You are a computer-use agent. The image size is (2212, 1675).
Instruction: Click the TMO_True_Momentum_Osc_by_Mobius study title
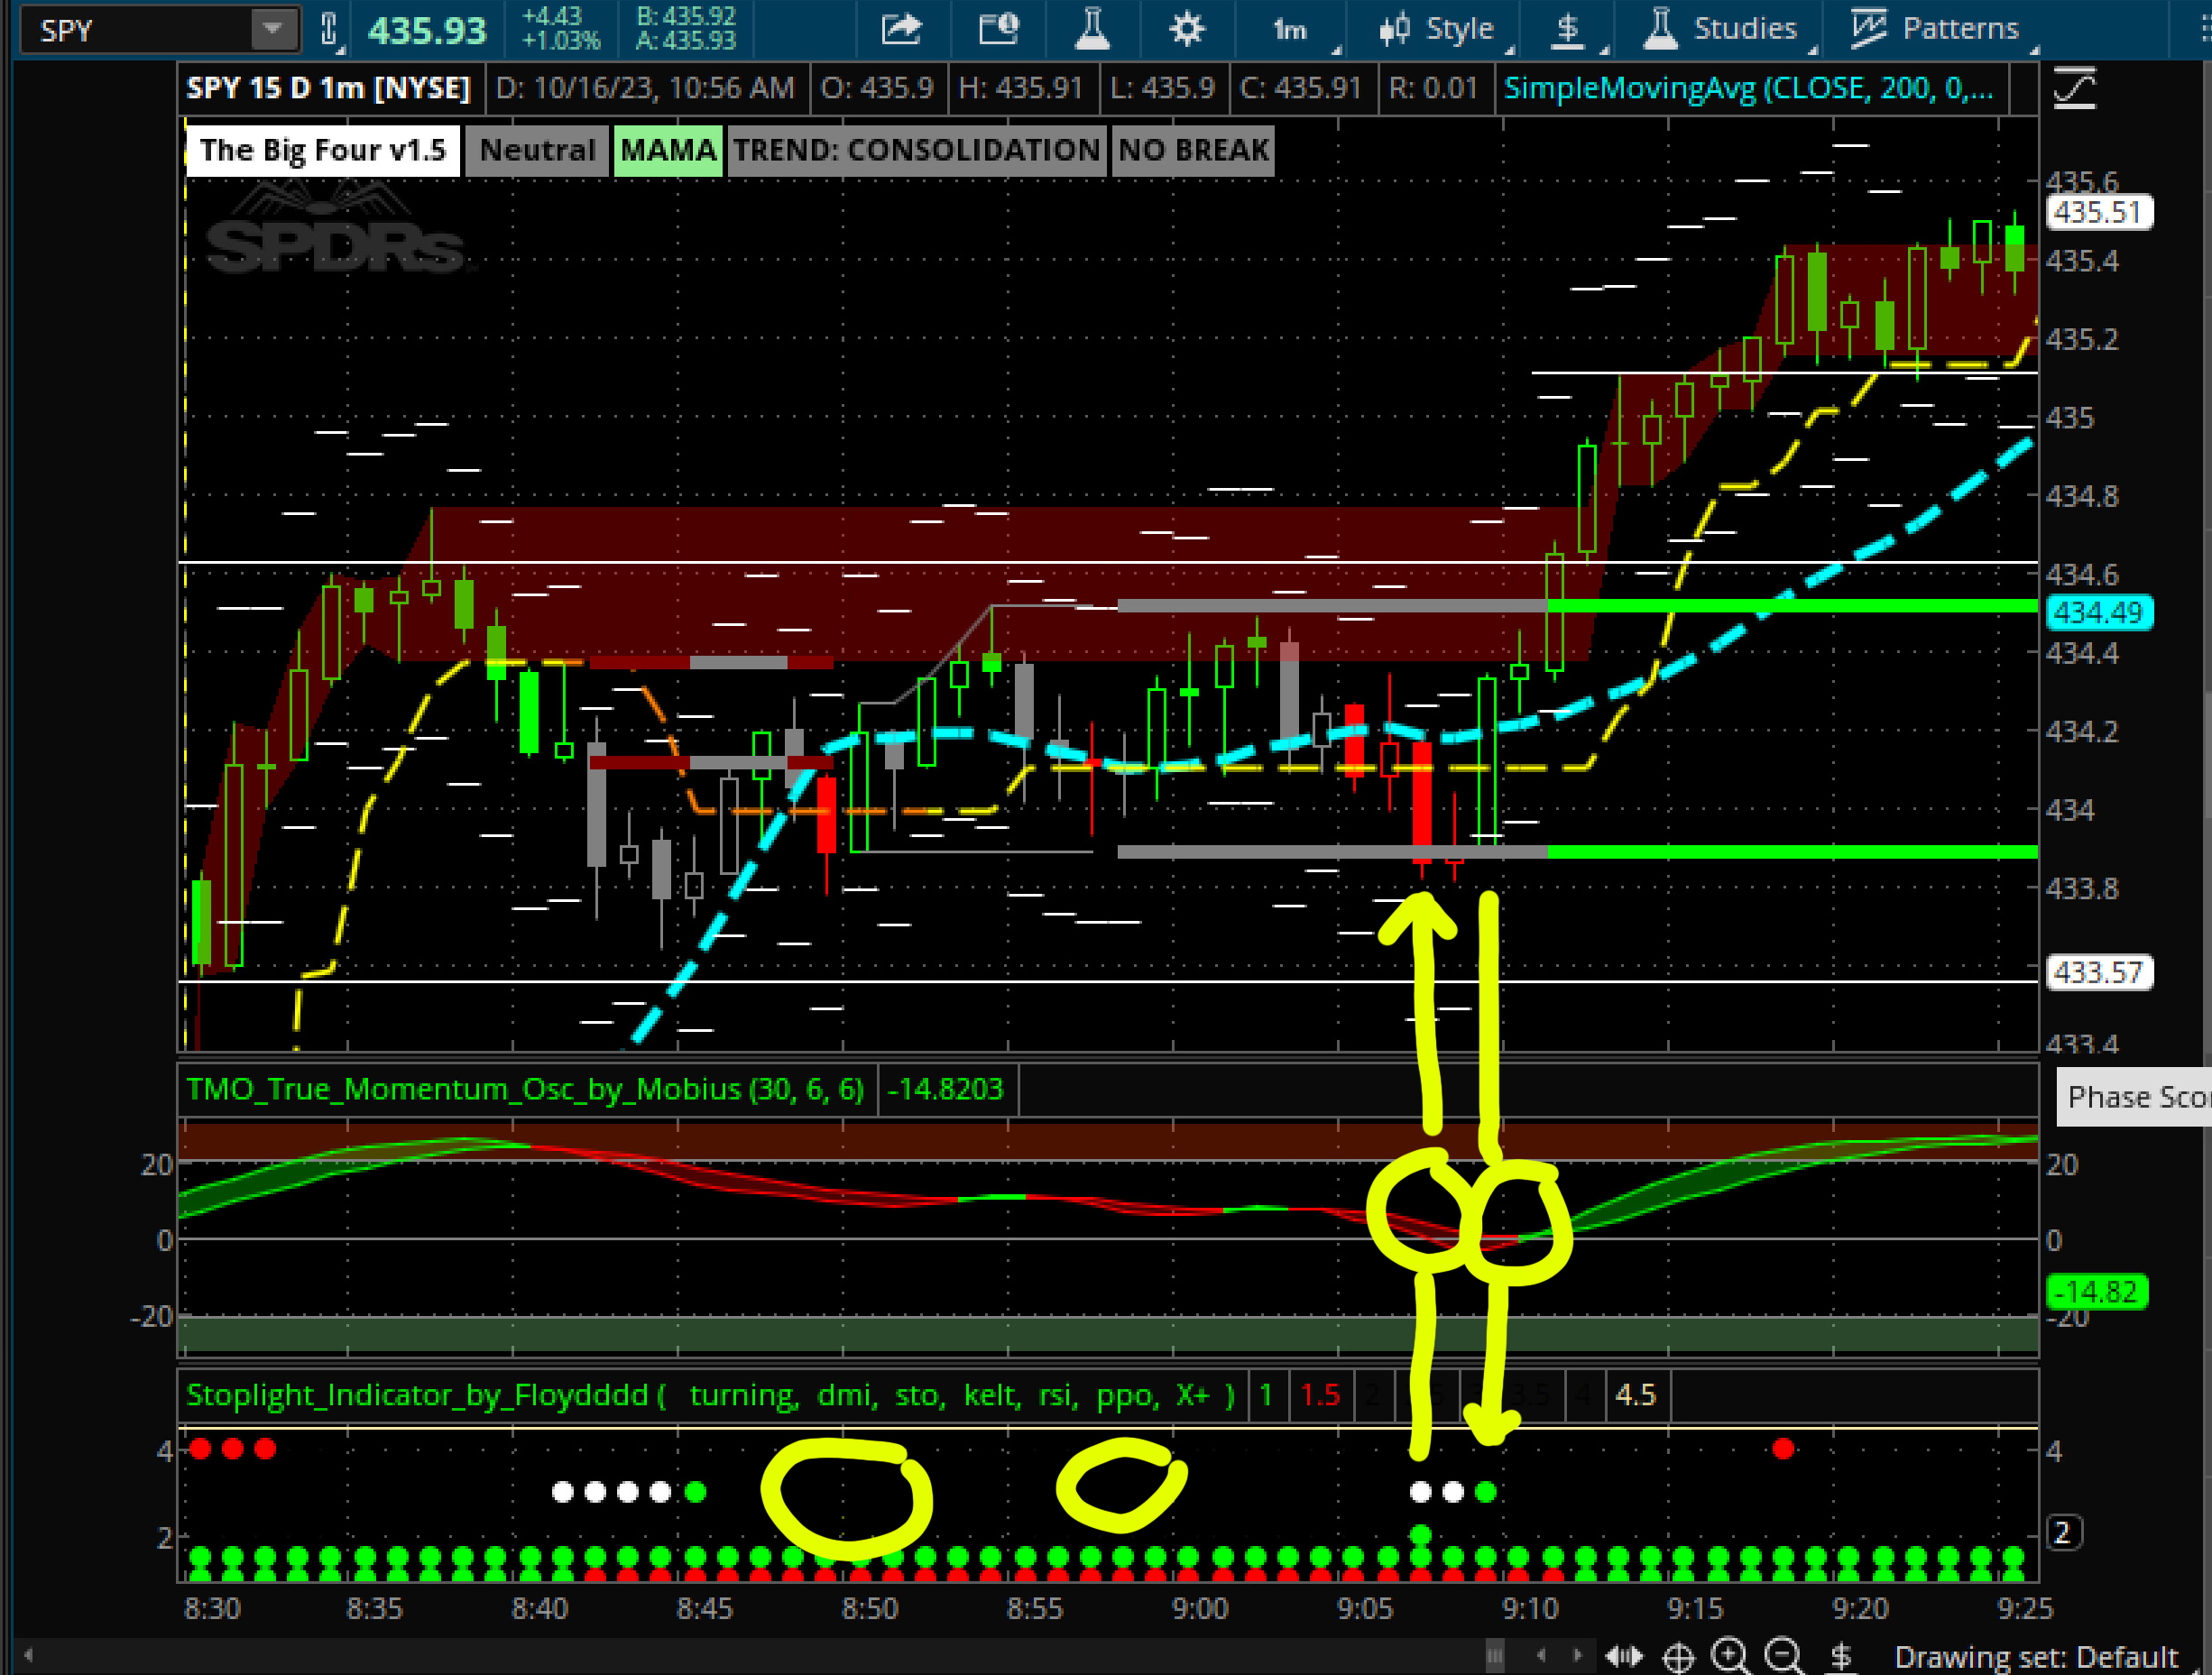click(x=525, y=1088)
